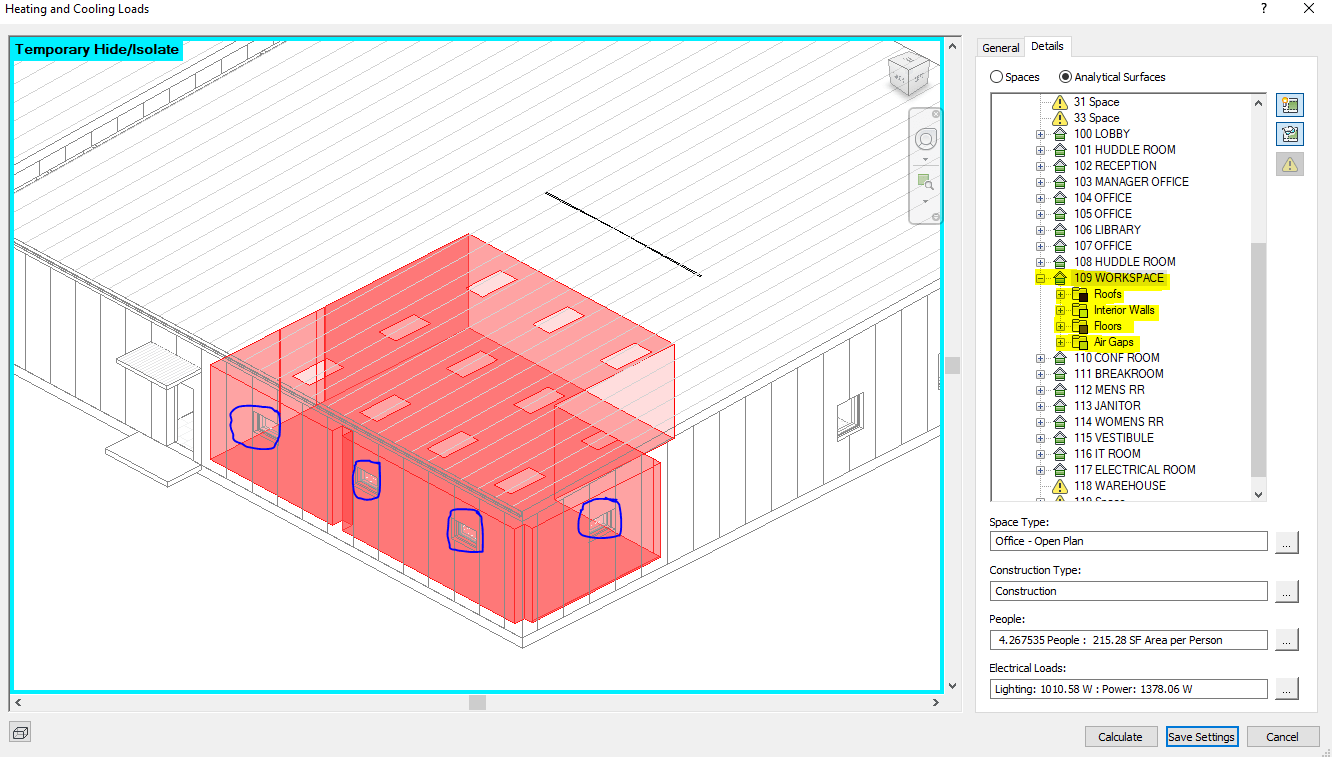The width and height of the screenshot is (1332, 757).
Task: Click the Electrical Loads value field
Action: pos(1128,689)
